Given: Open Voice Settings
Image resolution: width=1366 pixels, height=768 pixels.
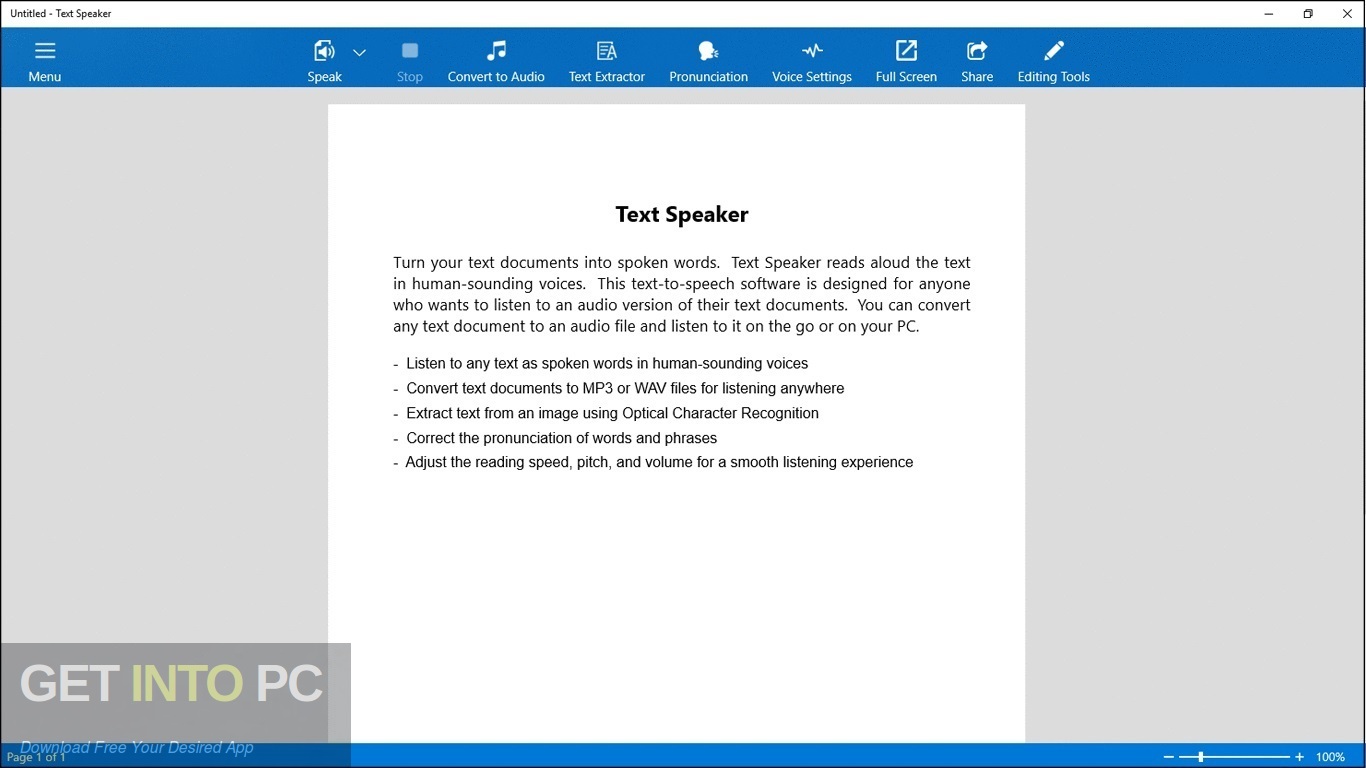Looking at the screenshot, I should pyautogui.click(x=812, y=60).
